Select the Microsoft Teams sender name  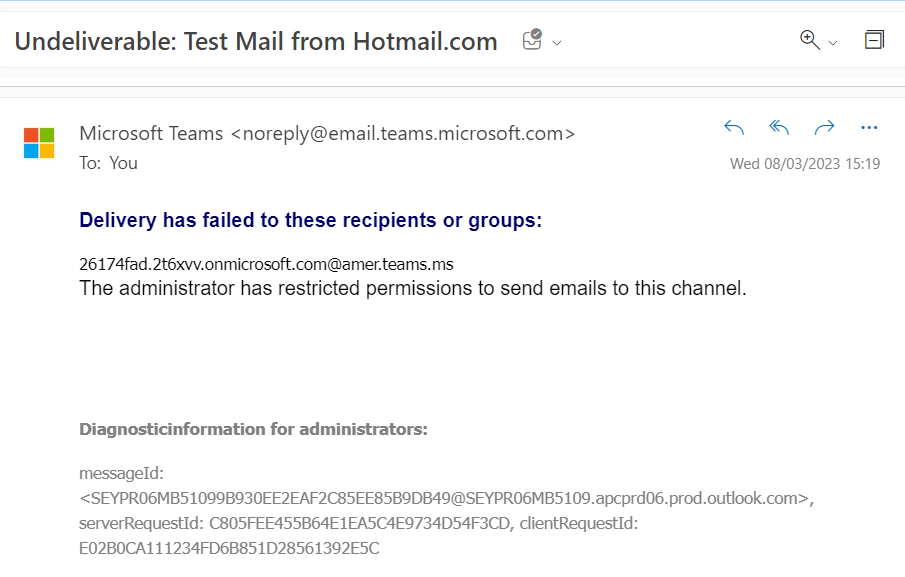[151, 133]
